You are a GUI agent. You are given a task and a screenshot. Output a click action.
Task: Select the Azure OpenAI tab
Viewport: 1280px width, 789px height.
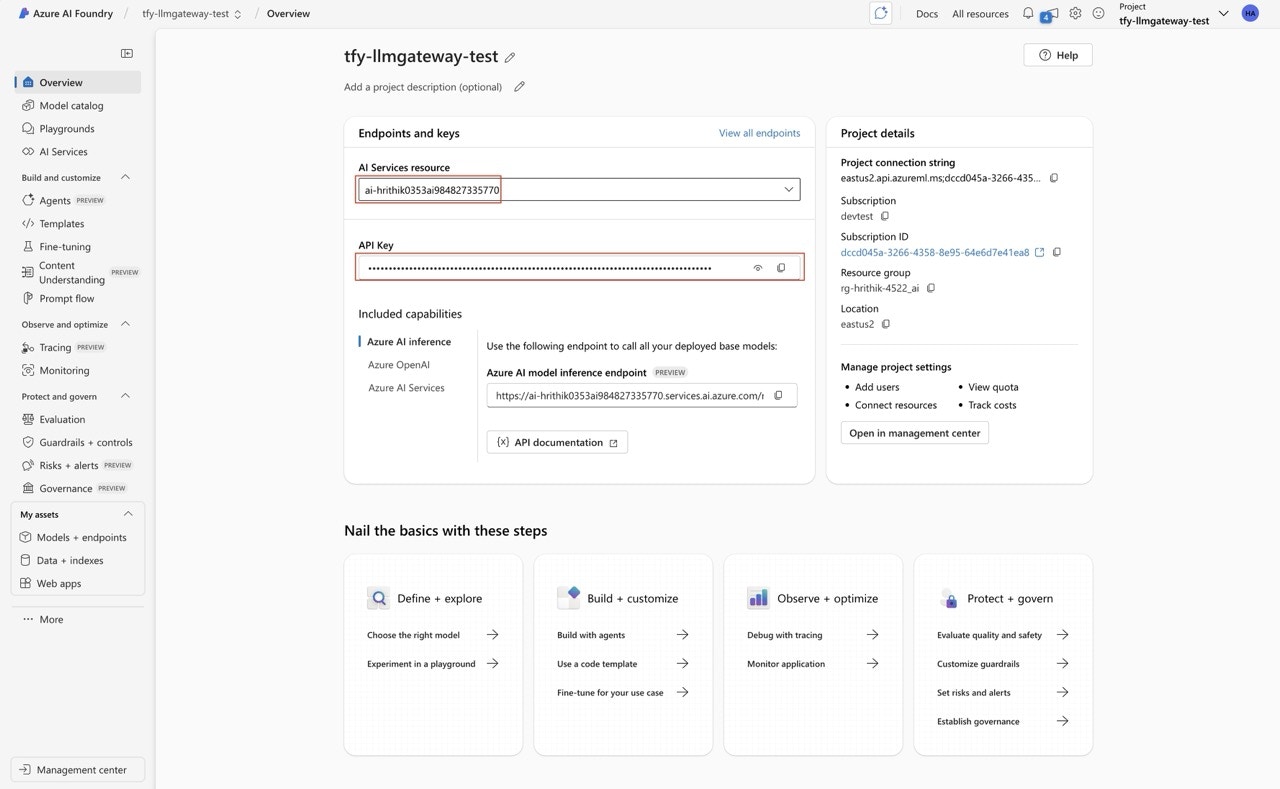tap(399, 365)
